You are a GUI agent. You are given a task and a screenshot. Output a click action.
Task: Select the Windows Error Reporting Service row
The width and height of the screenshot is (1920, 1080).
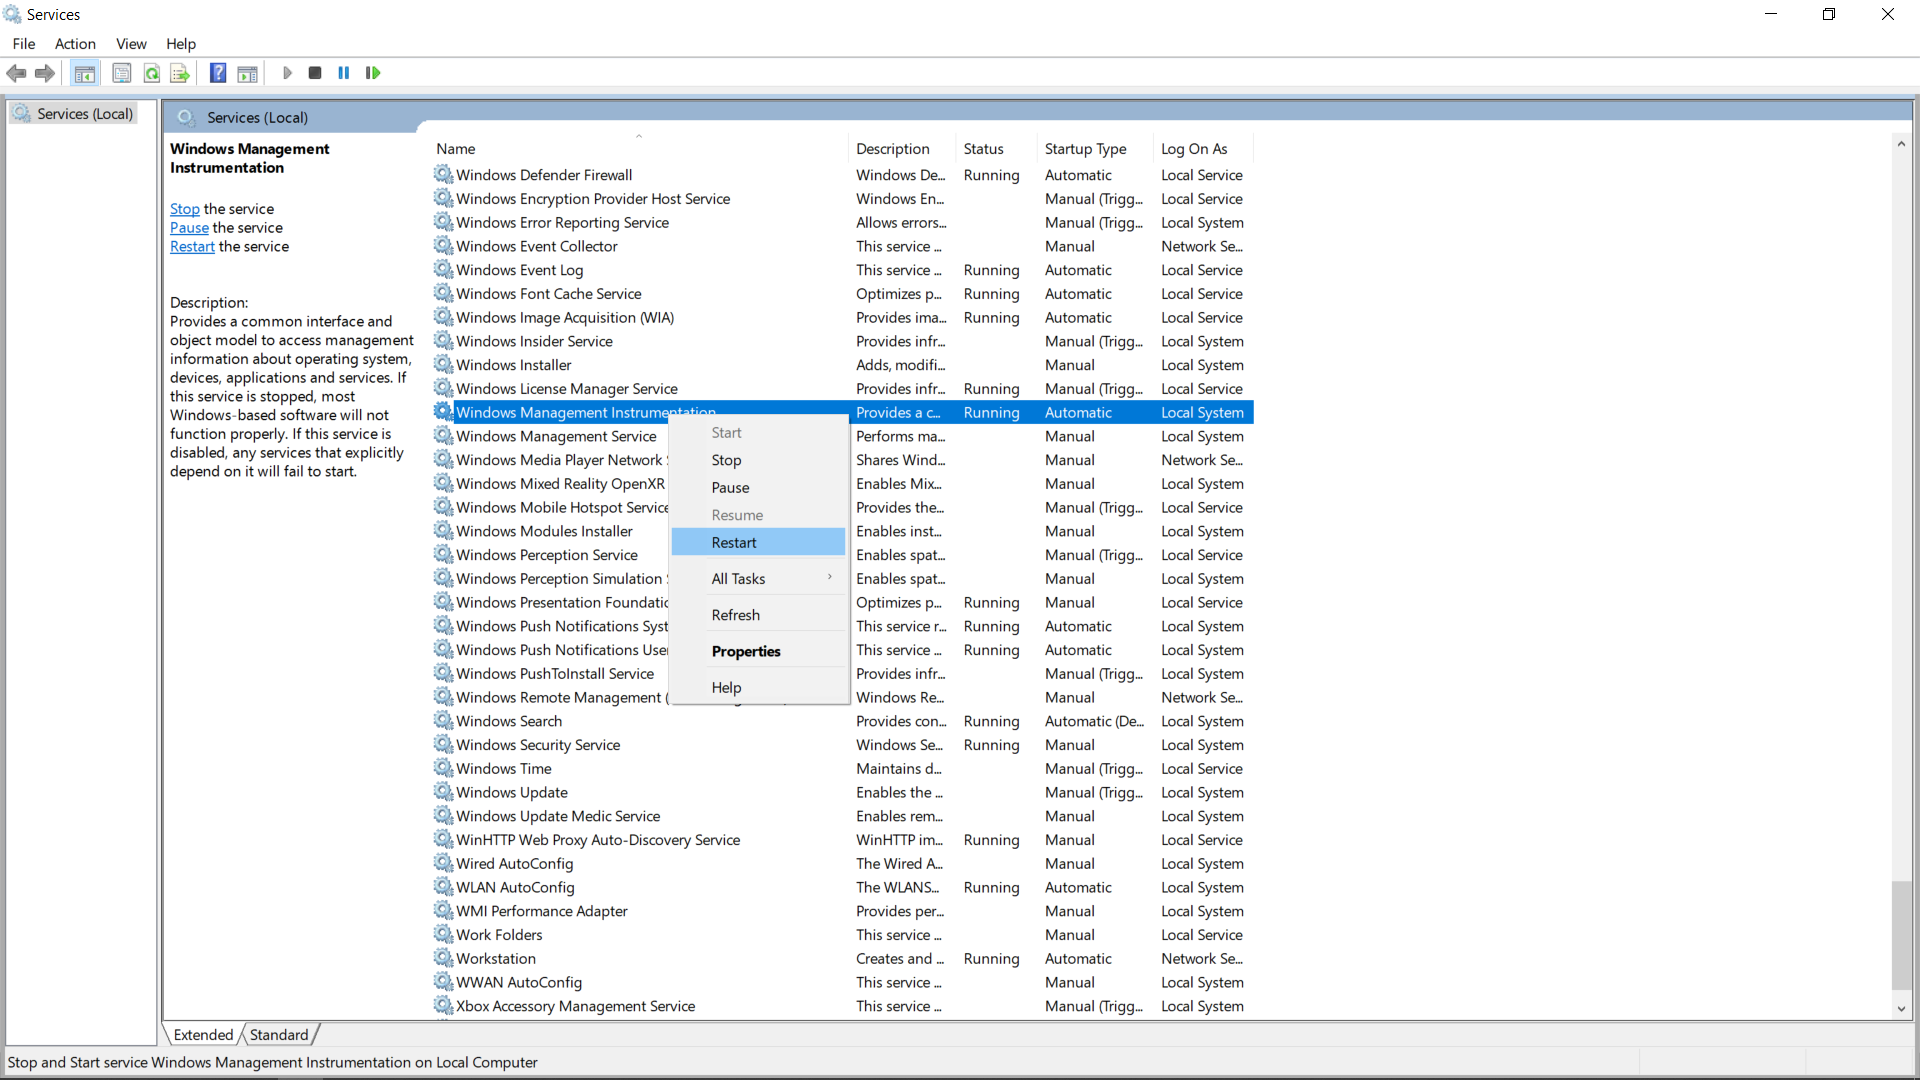[x=843, y=222]
